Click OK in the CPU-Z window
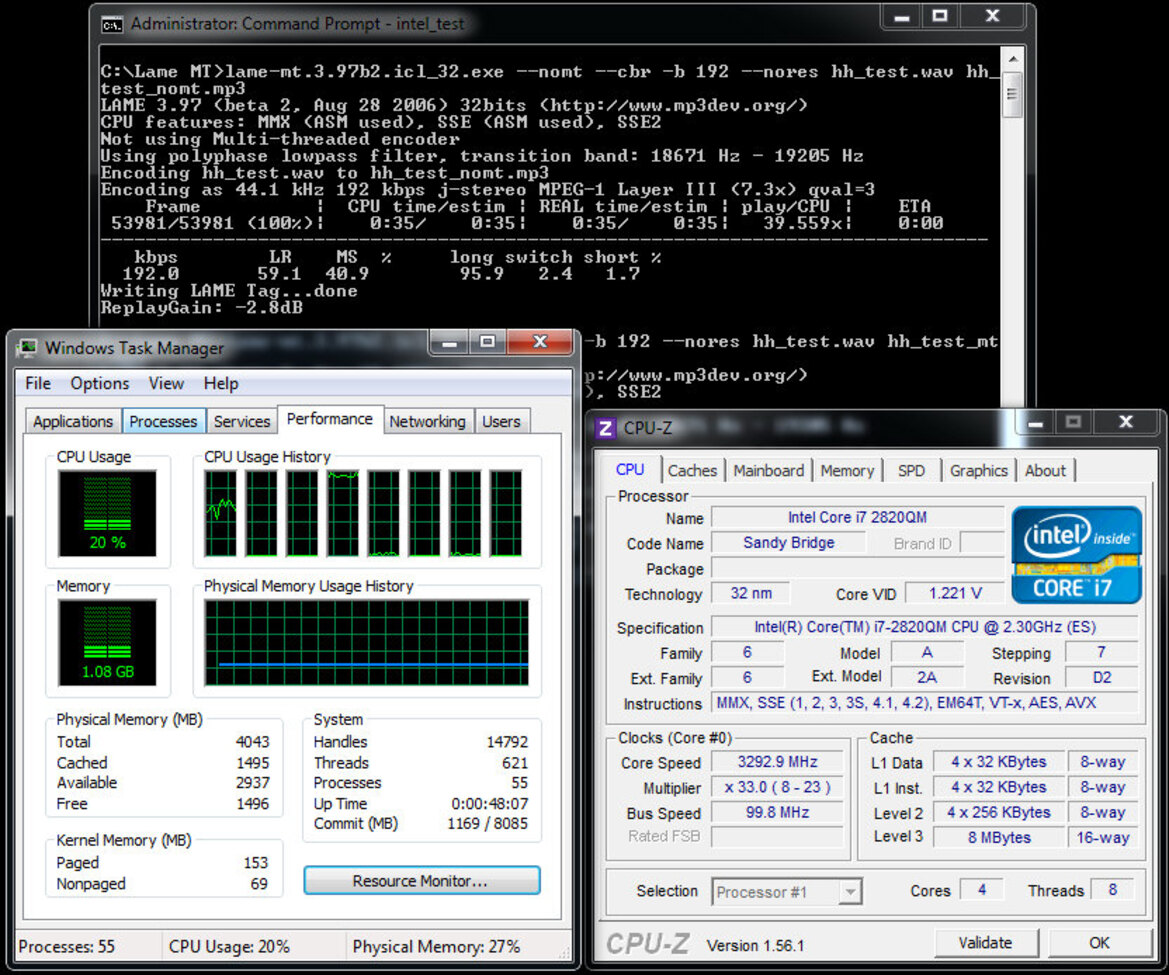1169x975 pixels. tap(1099, 943)
